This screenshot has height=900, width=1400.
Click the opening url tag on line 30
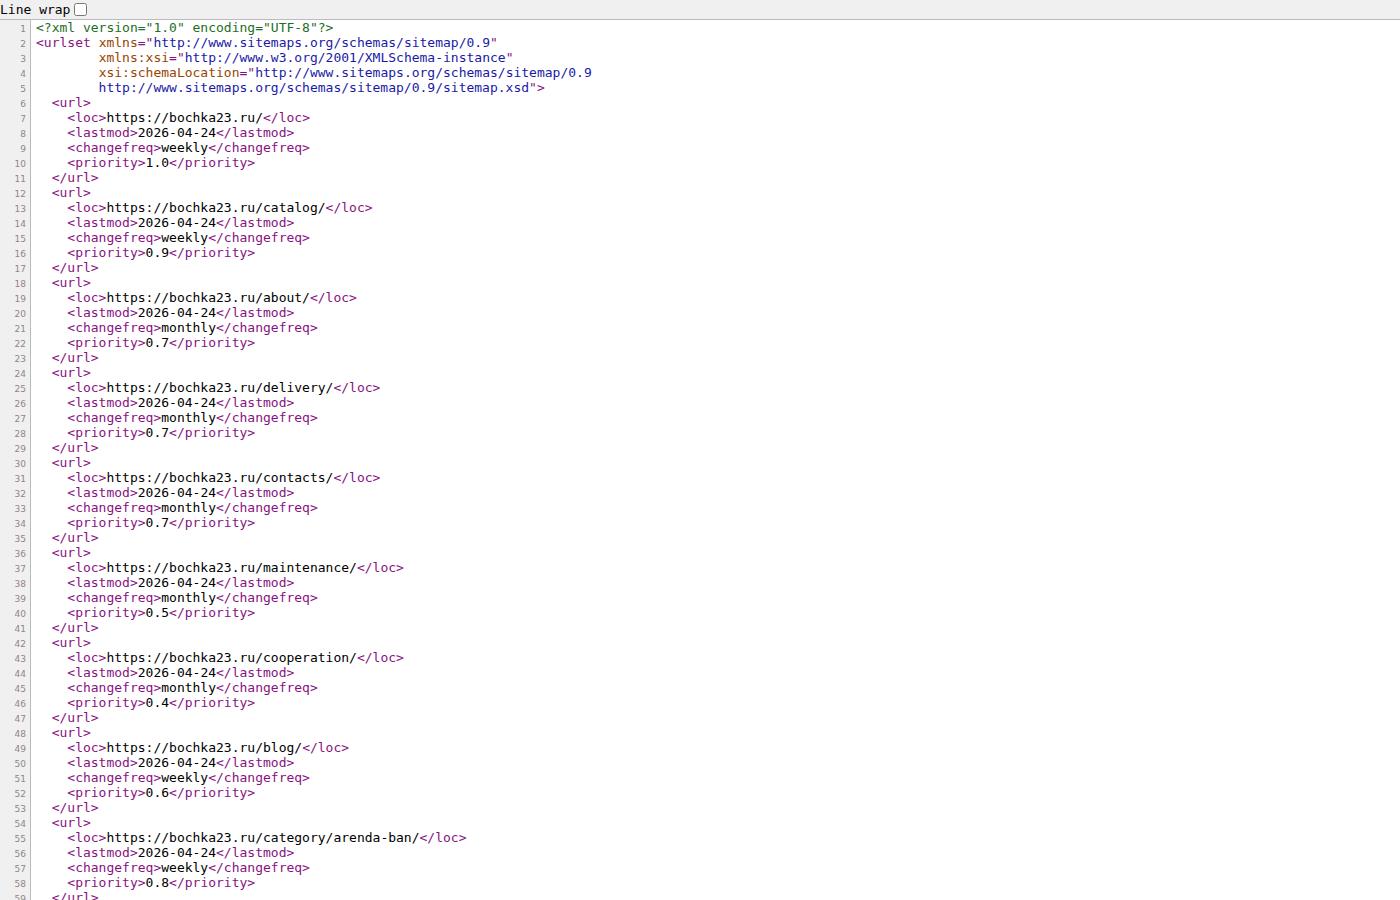pos(71,463)
